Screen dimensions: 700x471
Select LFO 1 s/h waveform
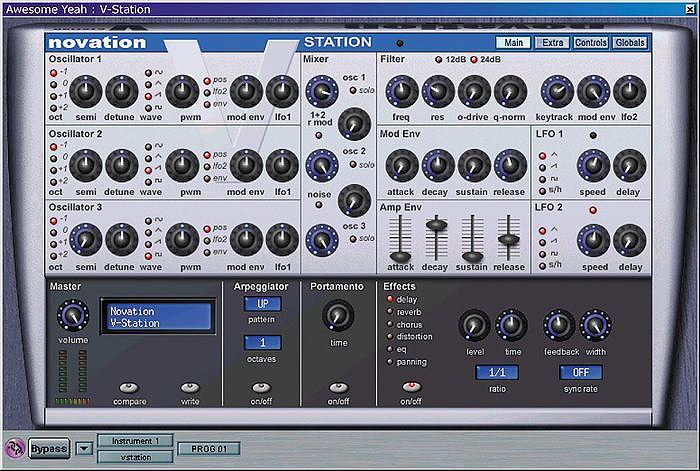pos(542,191)
